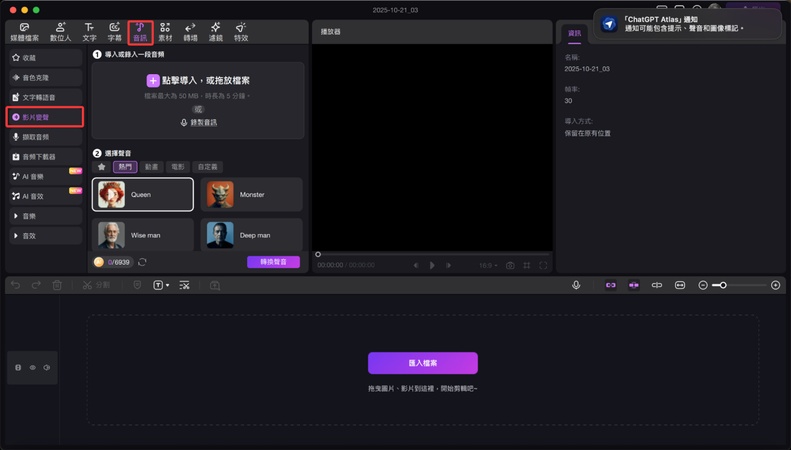Delete the selected clip with the trash icon
The height and width of the screenshot is (450, 791).
tap(57, 285)
